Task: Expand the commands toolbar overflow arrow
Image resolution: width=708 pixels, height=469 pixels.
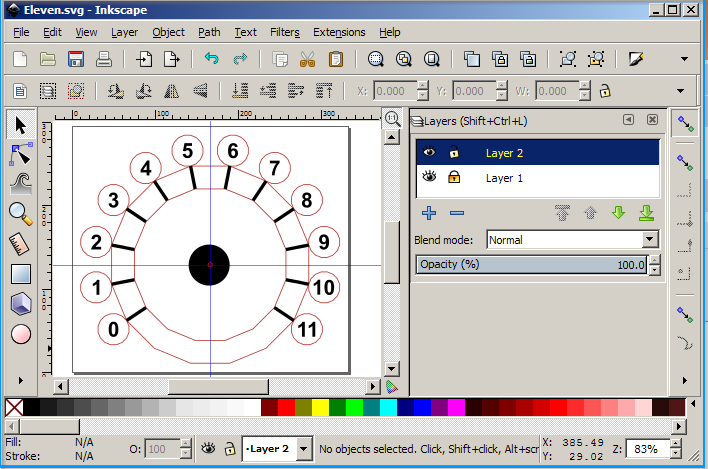Action: 685,59
